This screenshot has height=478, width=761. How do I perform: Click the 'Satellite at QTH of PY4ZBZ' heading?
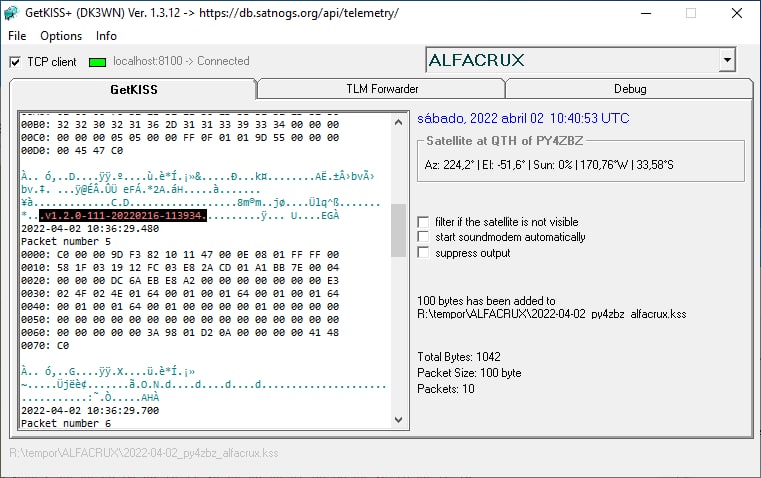pyautogui.click(x=505, y=141)
